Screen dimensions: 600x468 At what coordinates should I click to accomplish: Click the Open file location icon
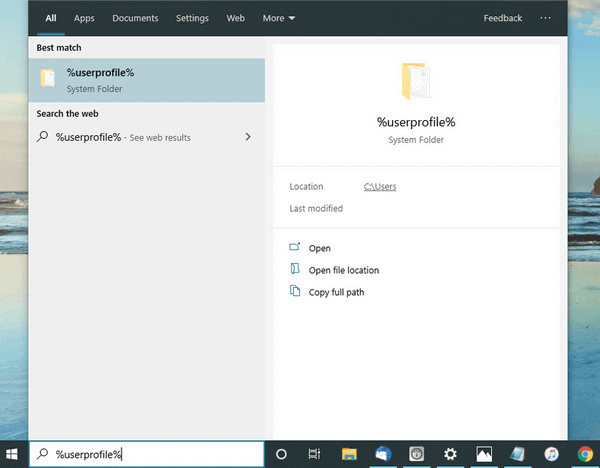295,269
